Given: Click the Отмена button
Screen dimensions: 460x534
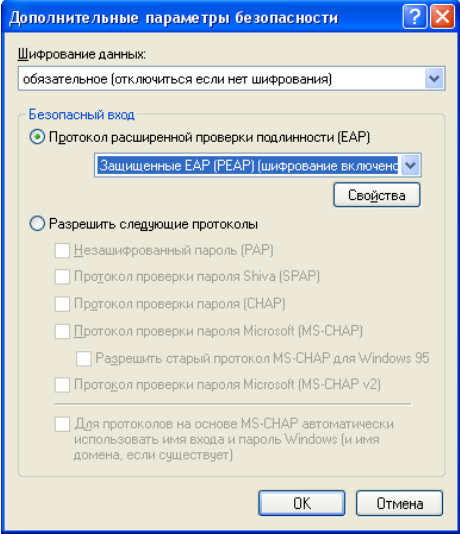Looking at the screenshot, I should point(399,503).
